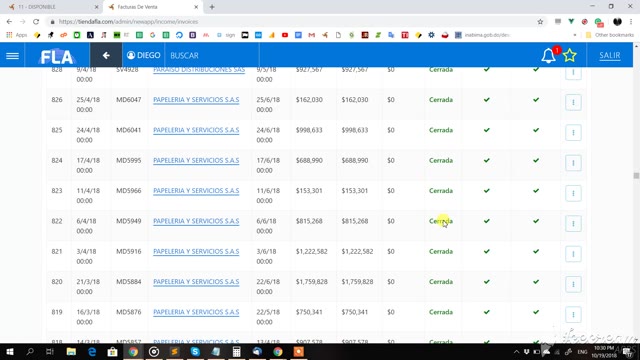The image size is (640, 360).
Task: Open File Explorer from taskbar
Action: [x=71, y=351]
